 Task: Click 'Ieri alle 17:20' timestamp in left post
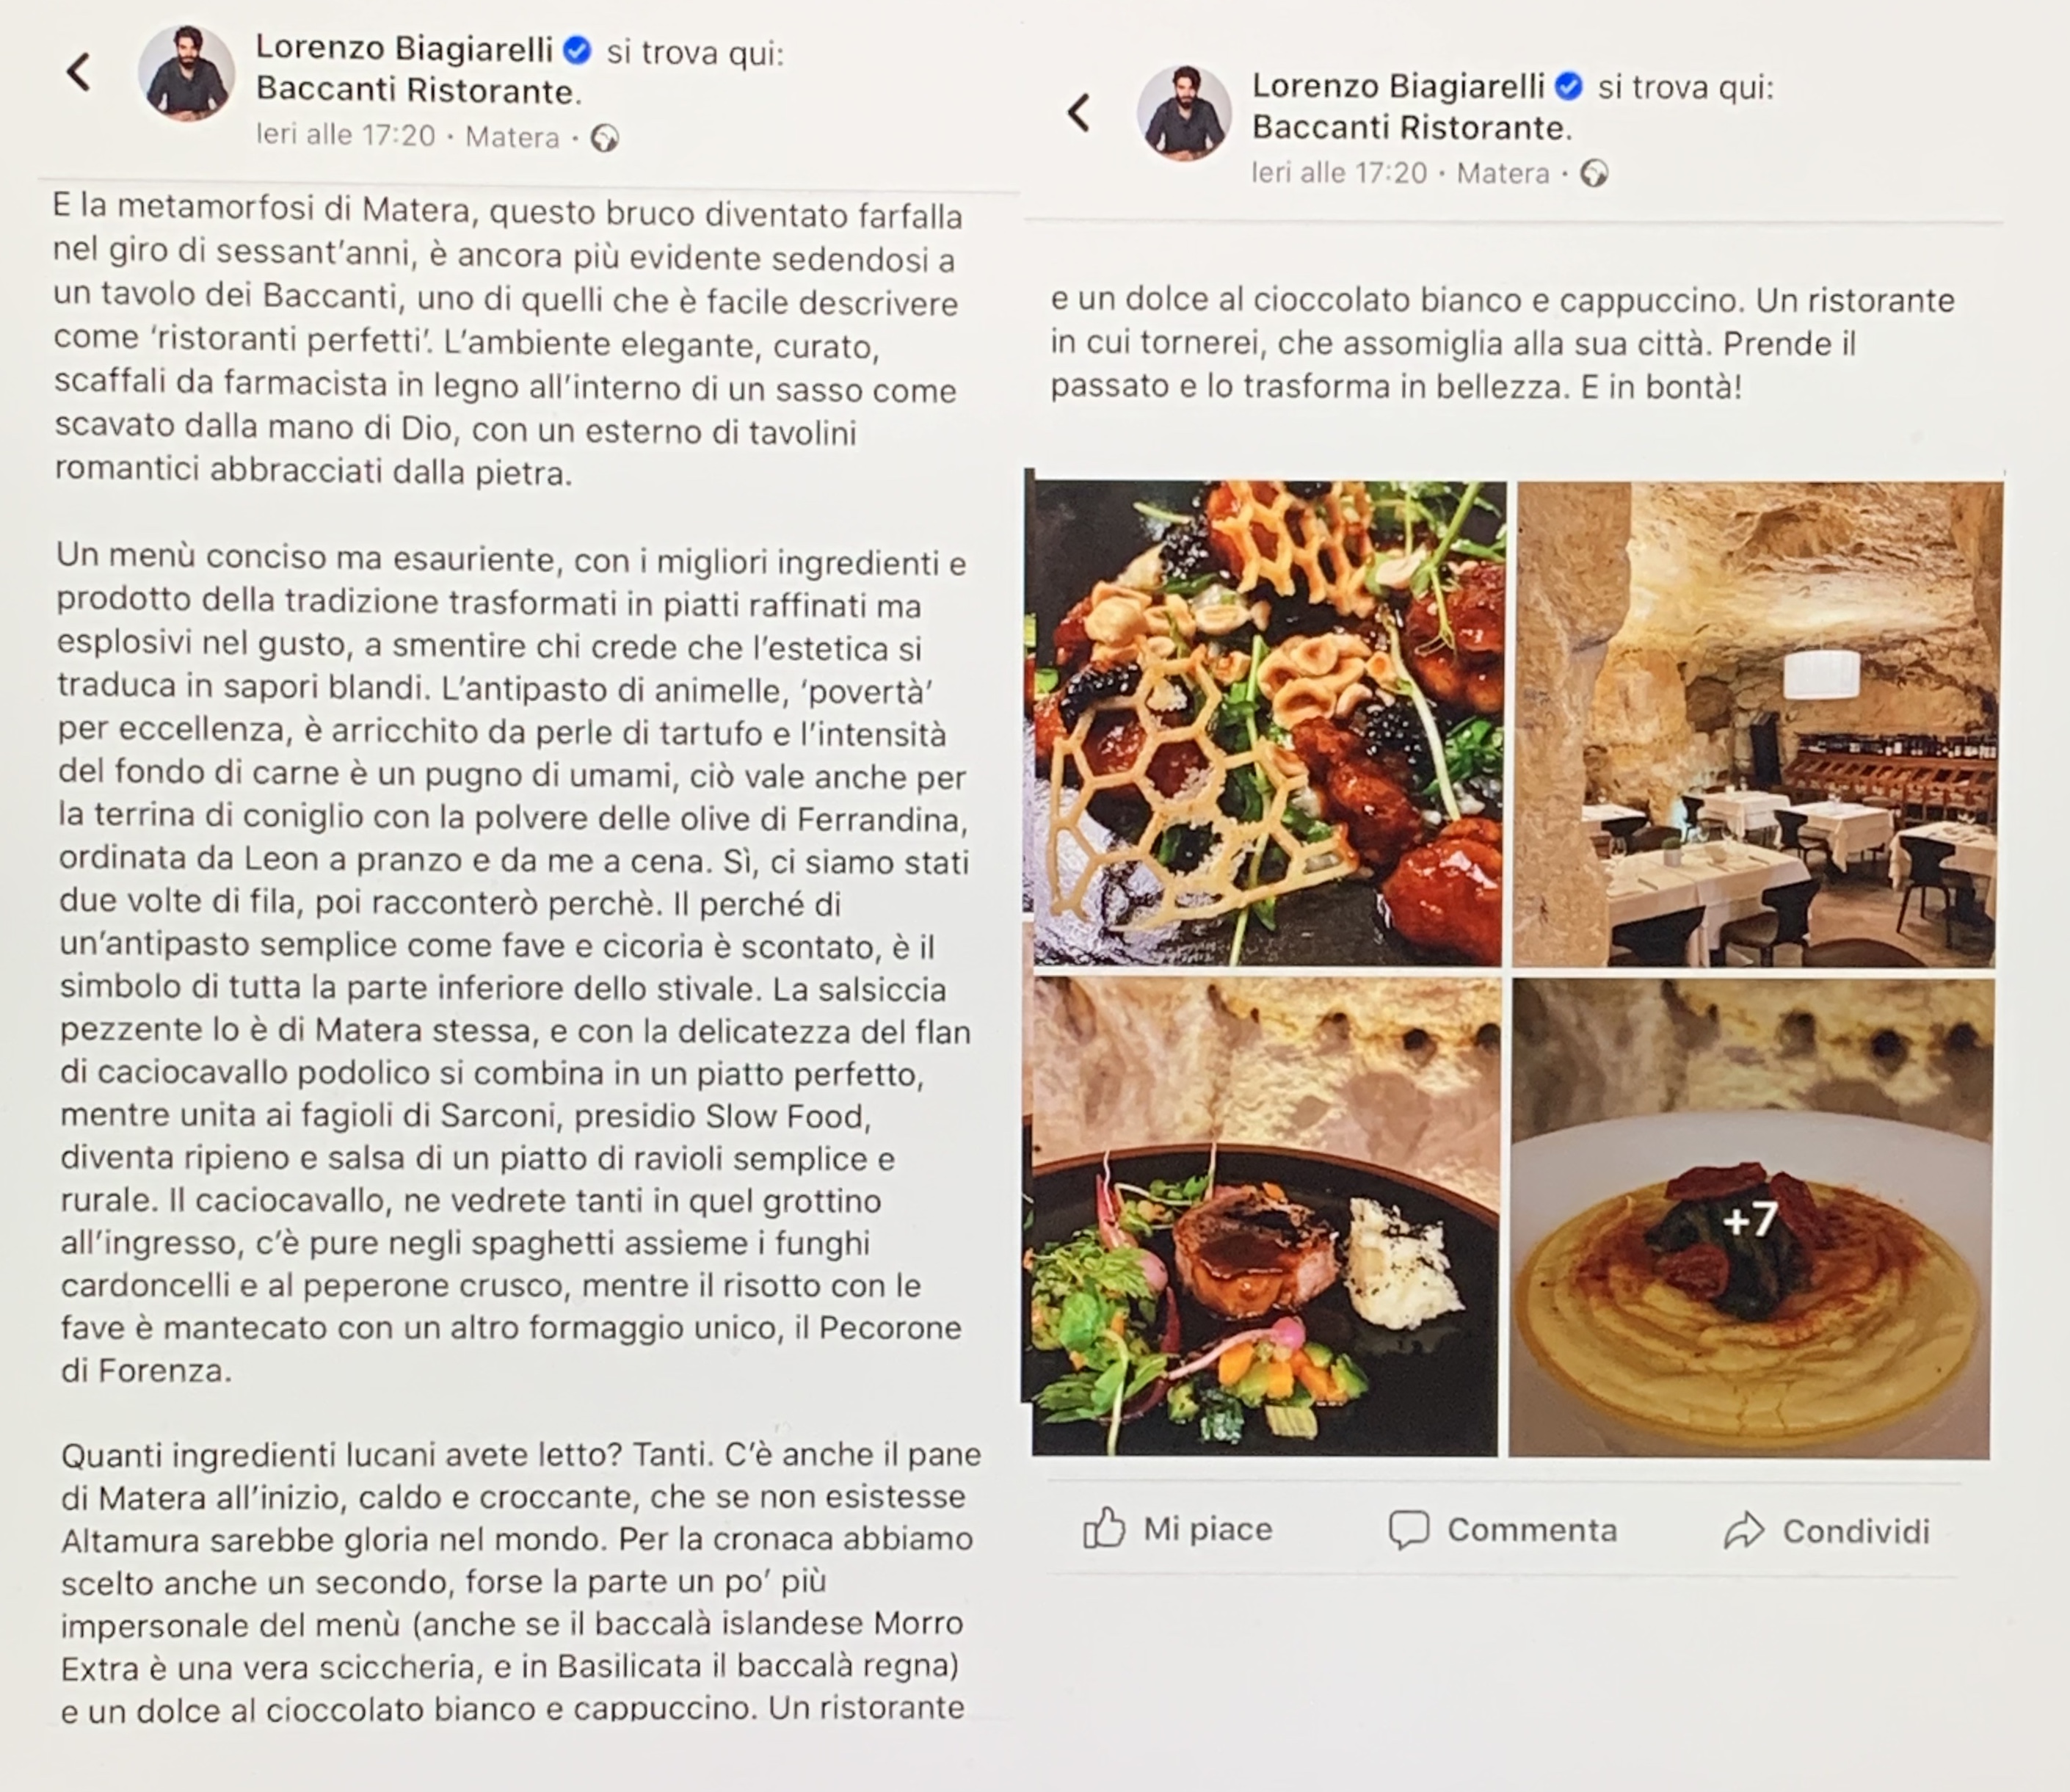point(346,135)
